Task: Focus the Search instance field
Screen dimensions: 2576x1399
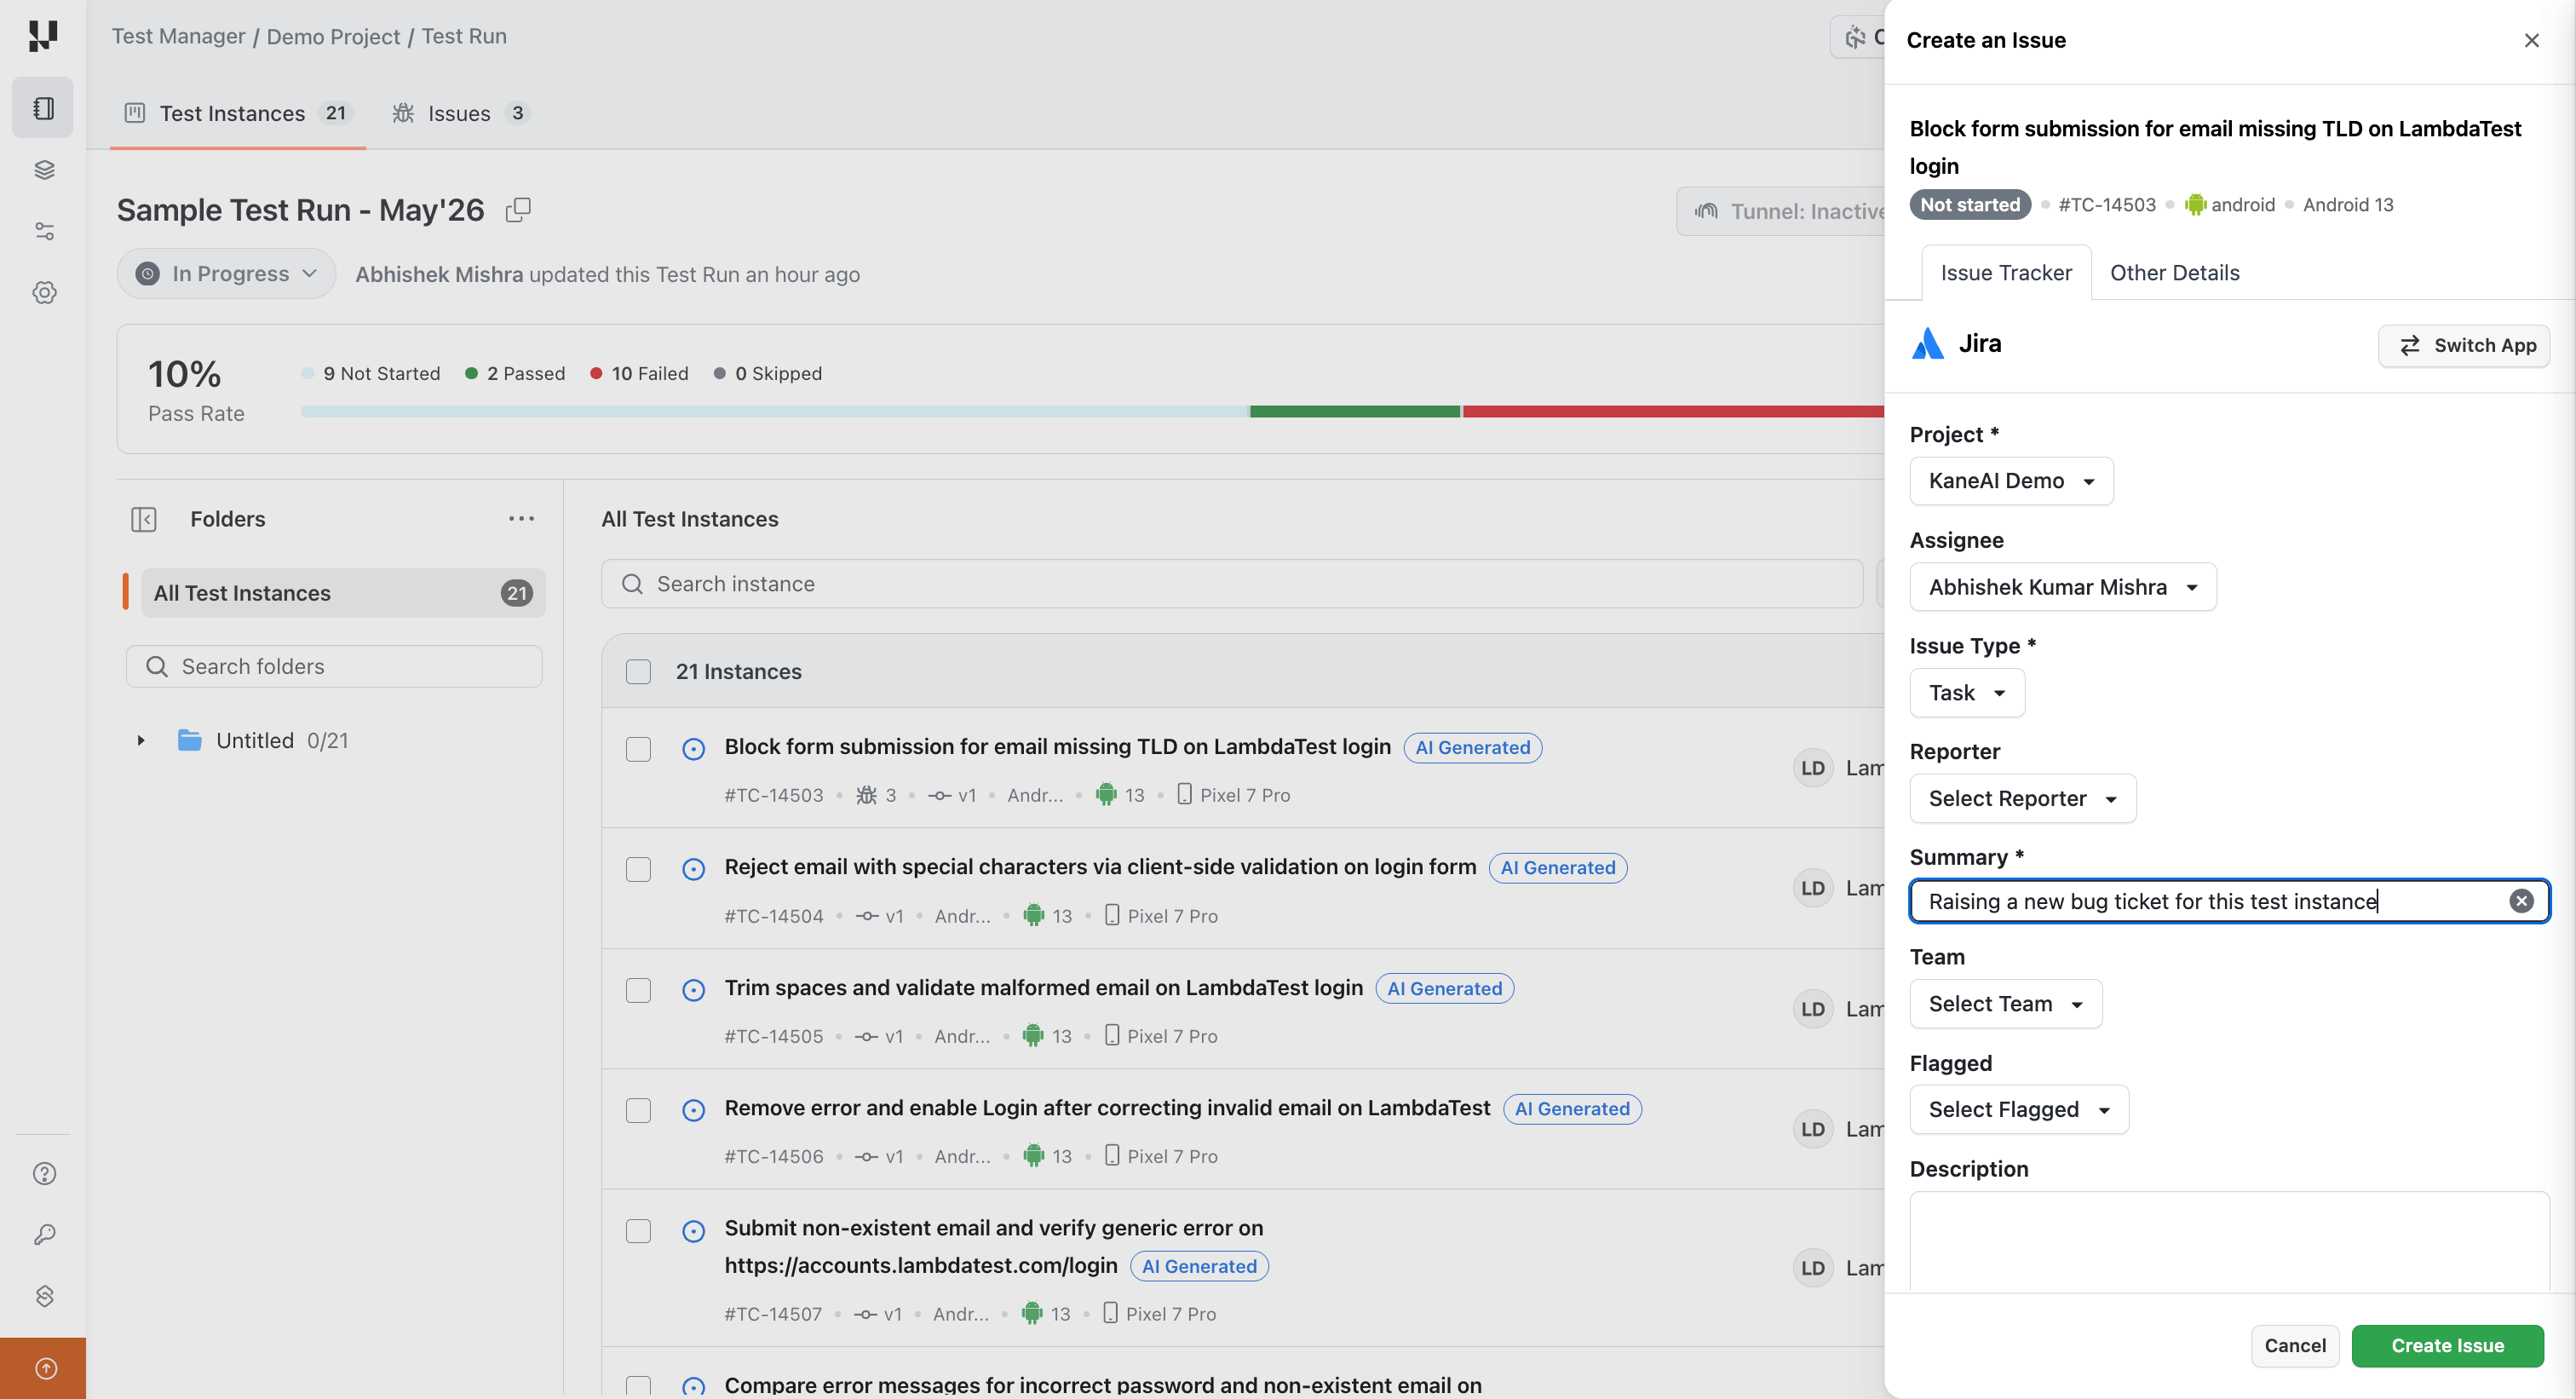Action: pos(1231,584)
